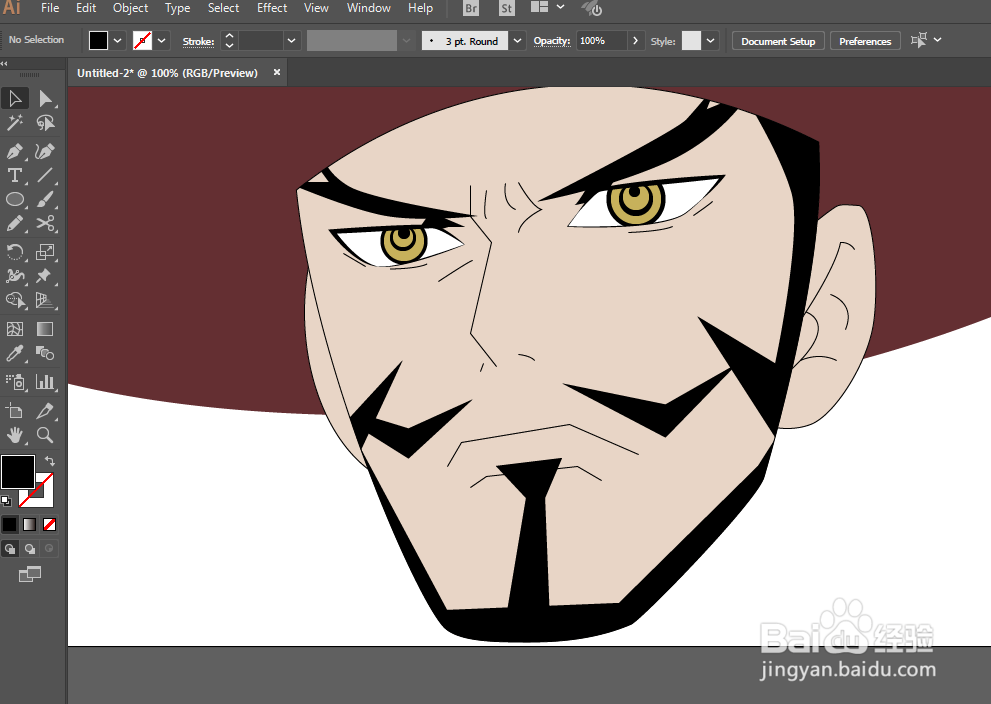
Task: Select the Curvature tool
Action: pyautogui.click(x=45, y=151)
